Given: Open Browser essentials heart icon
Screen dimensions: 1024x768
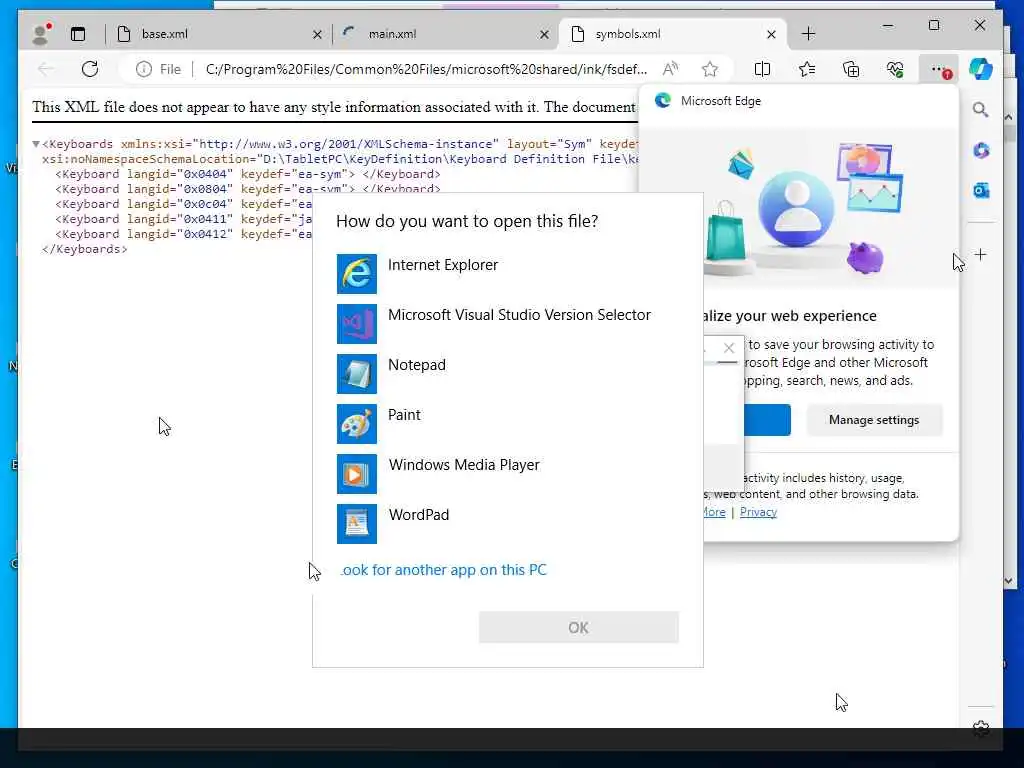Looking at the screenshot, I should pyautogui.click(x=895, y=69).
